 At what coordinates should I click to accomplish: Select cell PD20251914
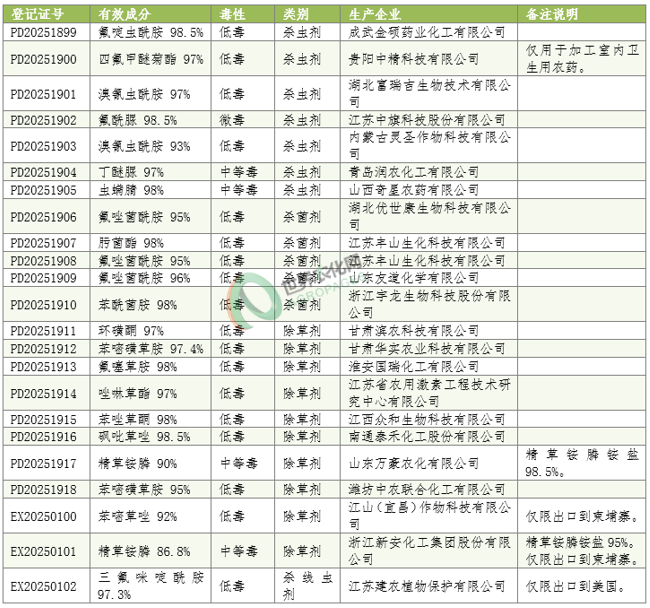[x=44, y=393]
